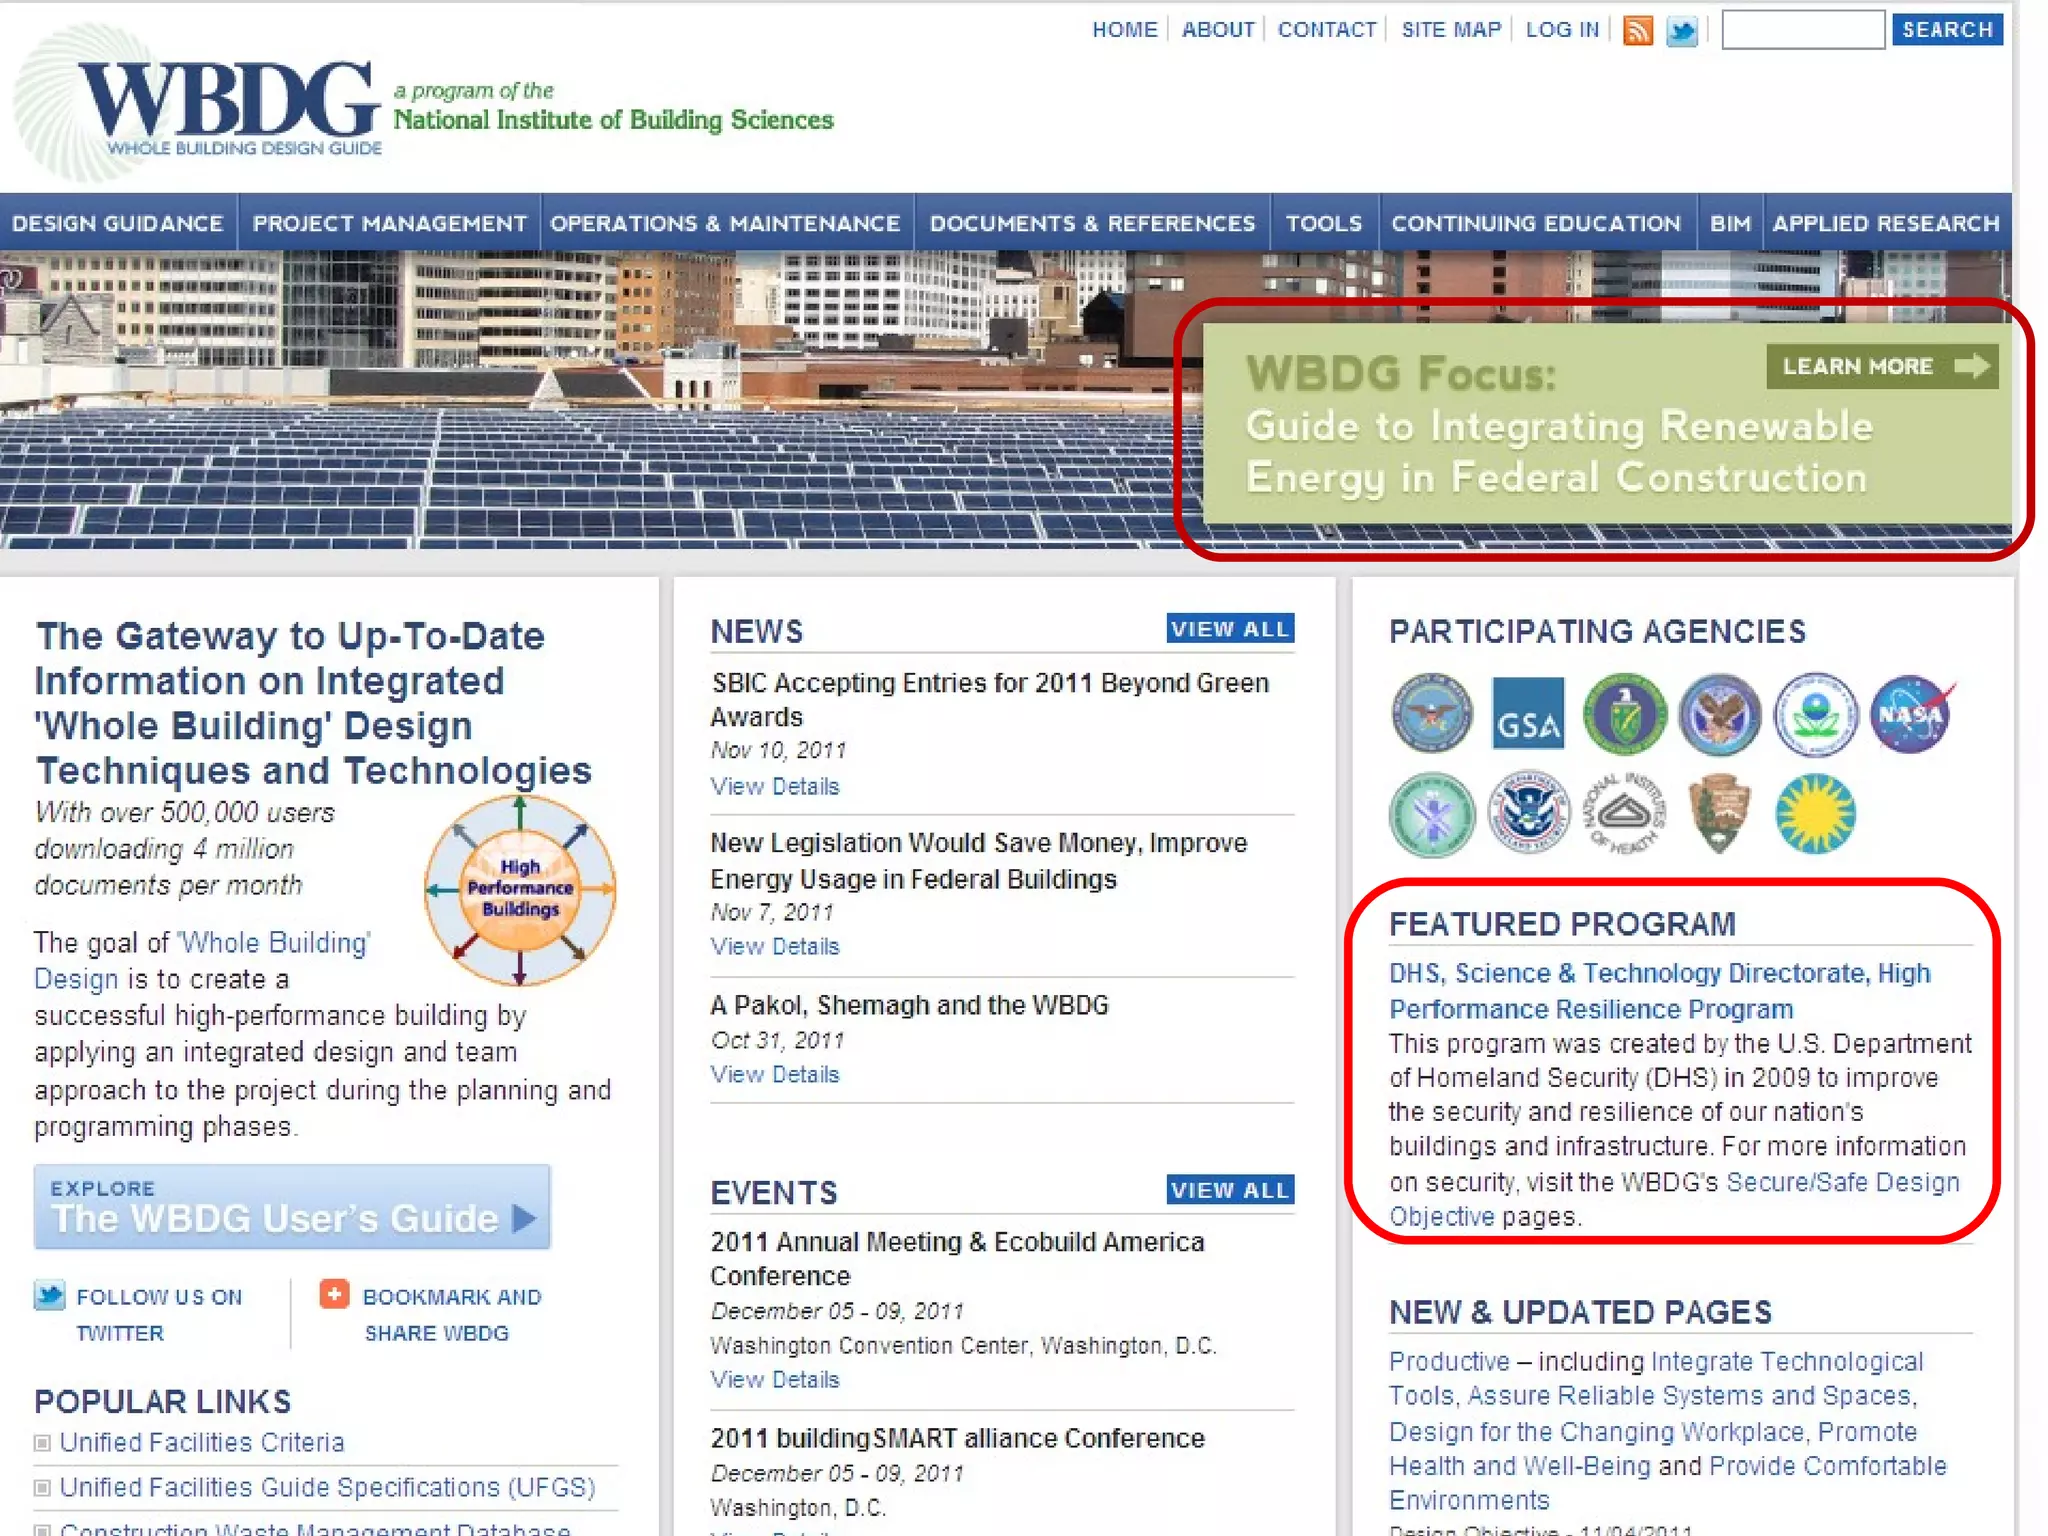The height and width of the screenshot is (1536, 2048).
Task: Click the National Park Service arrowhead logo
Action: [x=1719, y=812]
